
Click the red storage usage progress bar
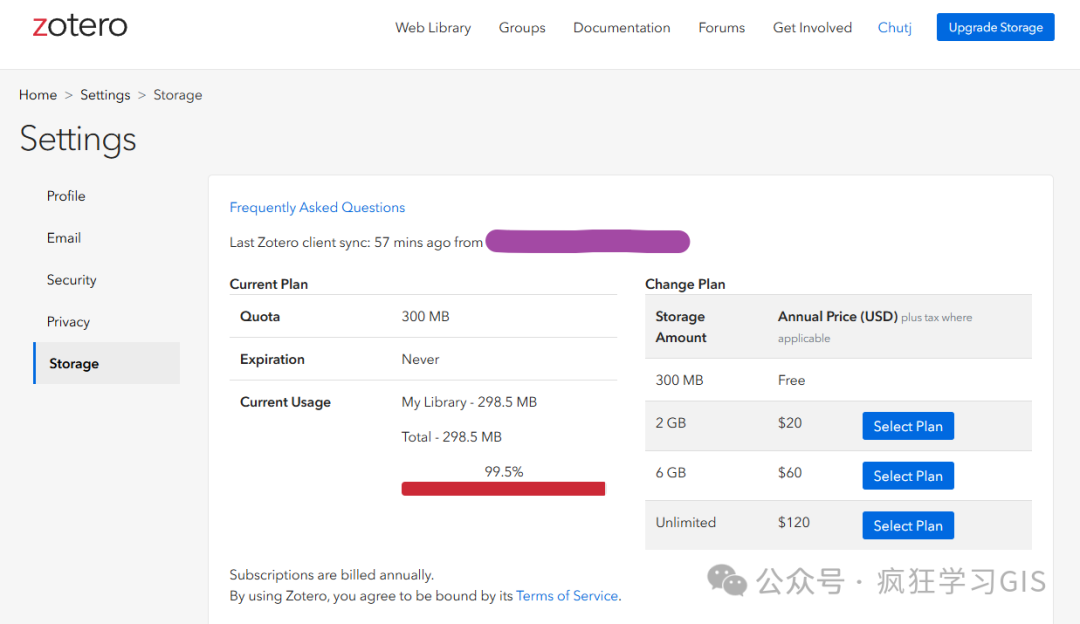point(503,489)
